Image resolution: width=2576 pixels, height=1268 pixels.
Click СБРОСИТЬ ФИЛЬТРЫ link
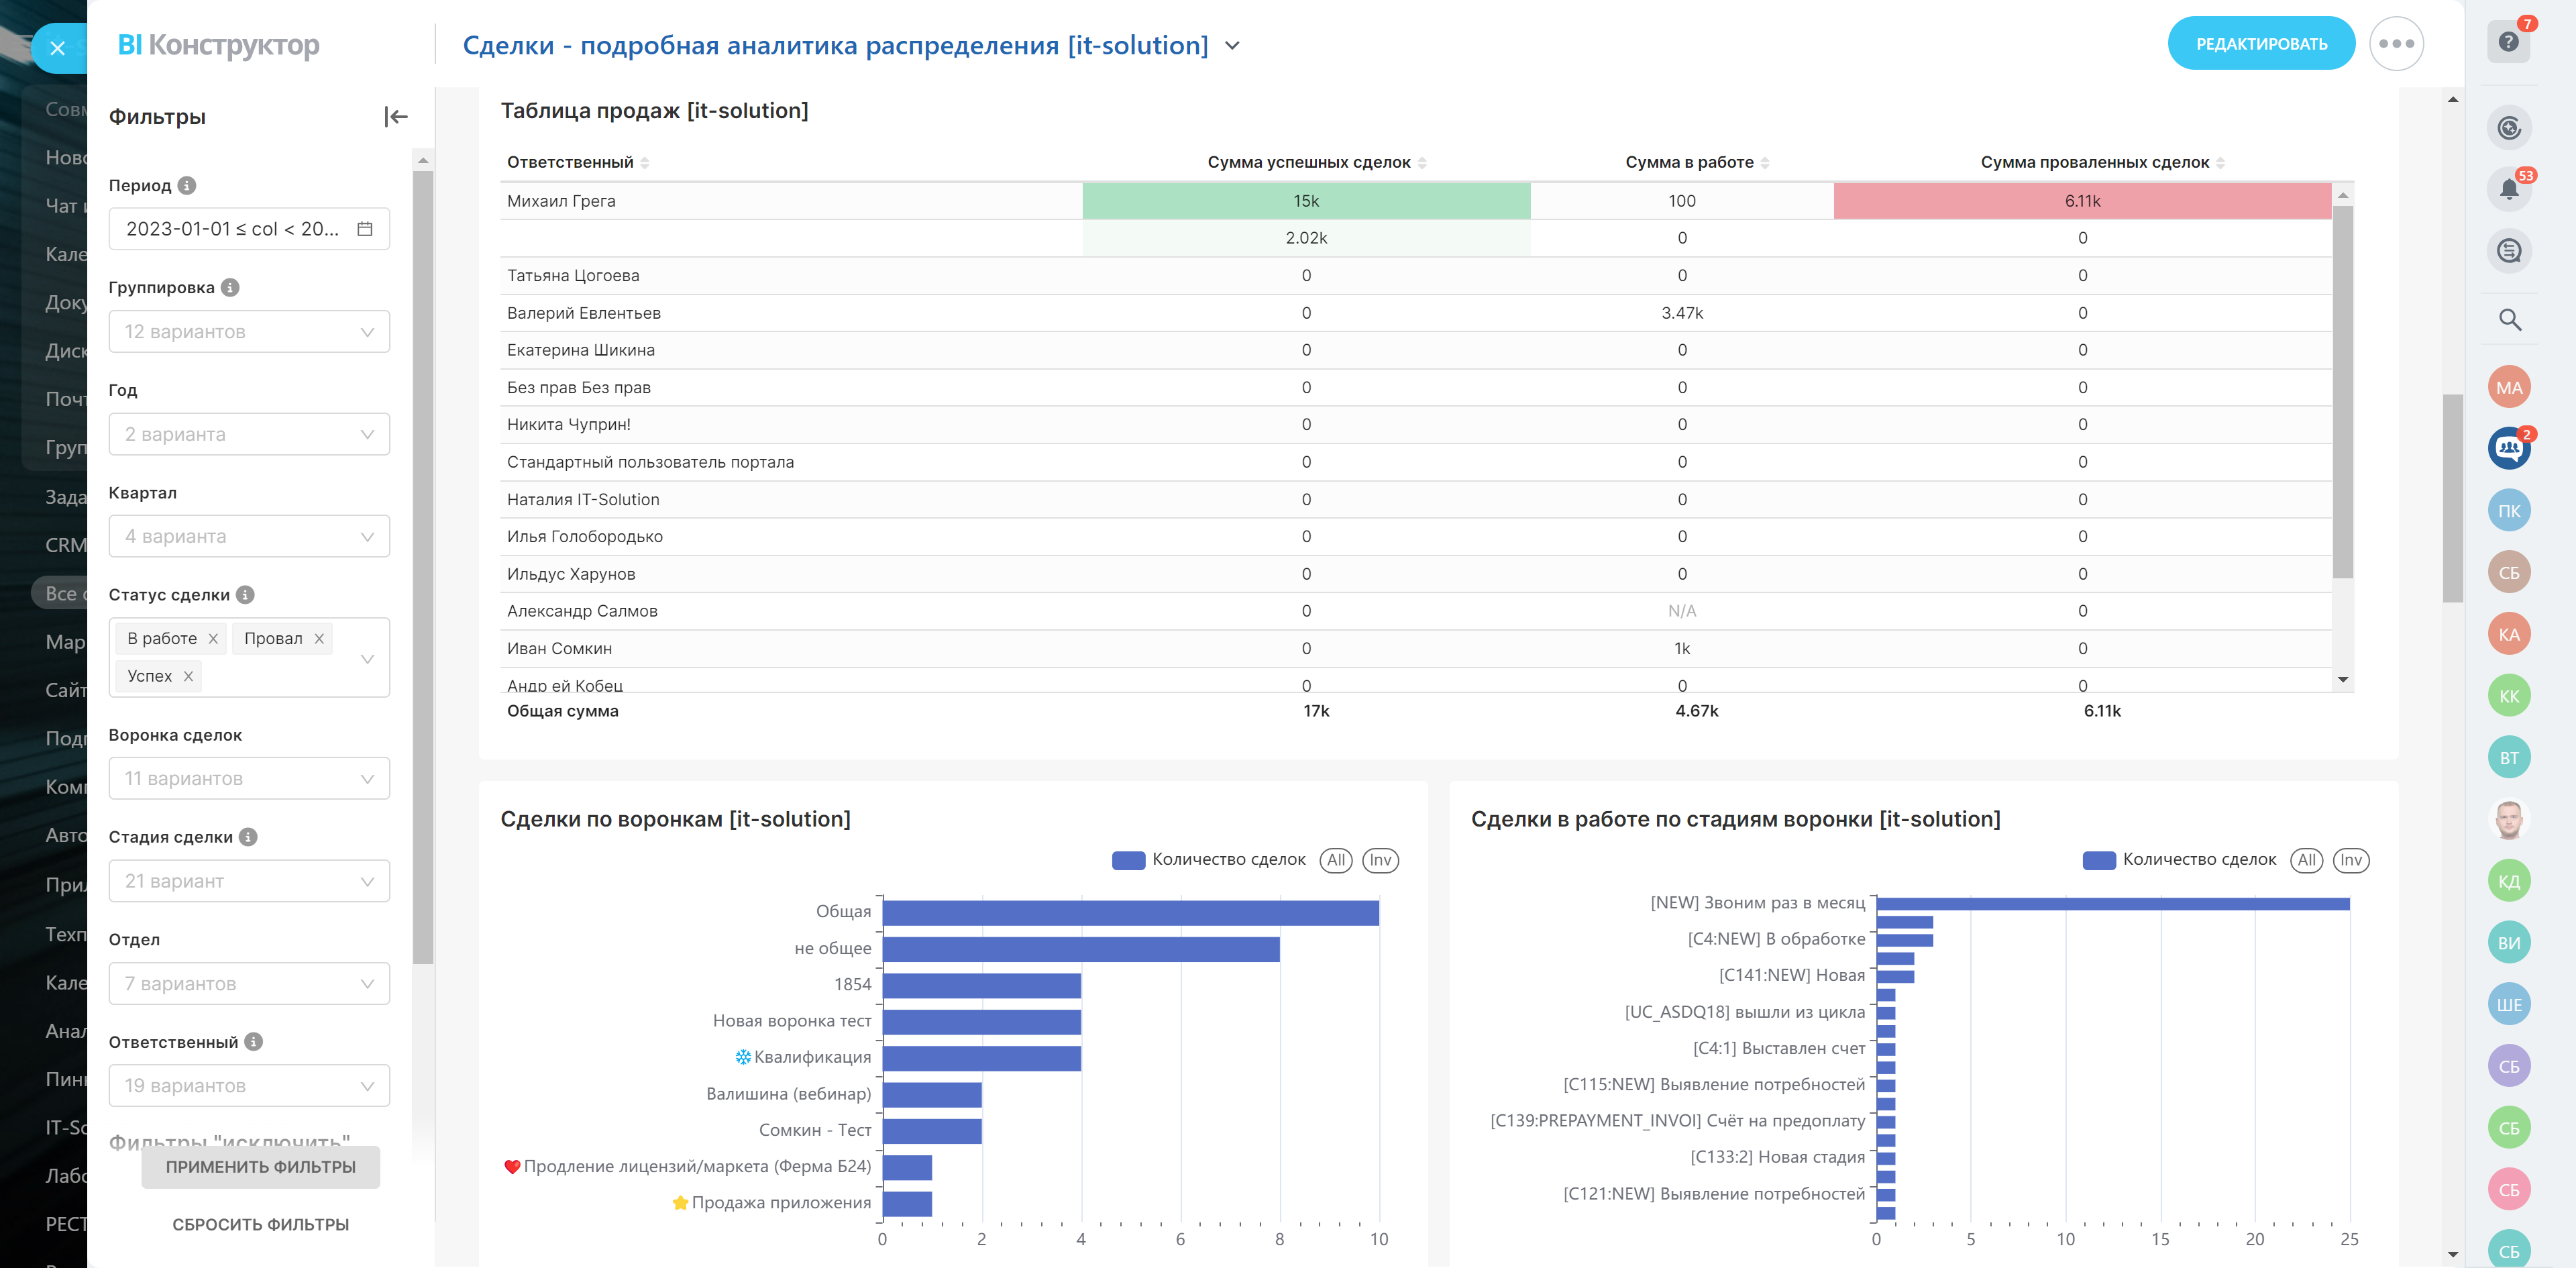point(260,1224)
